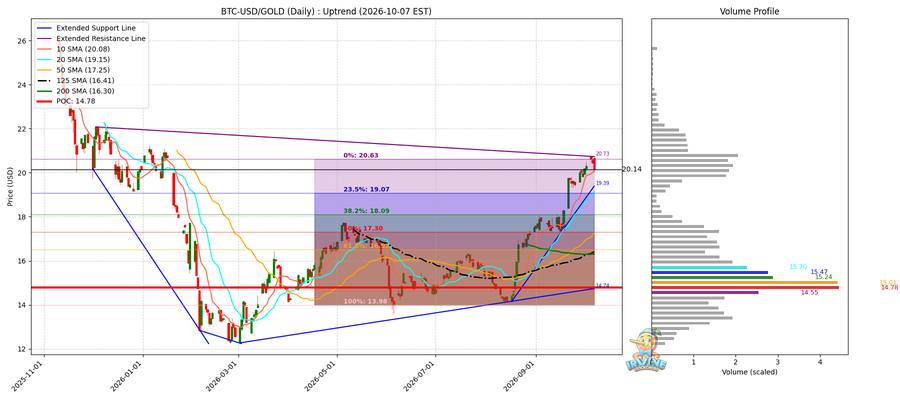The height and width of the screenshot is (400, 900).
Task: Select the "Extended Support Line" legend entry
Action: point(93,27)
